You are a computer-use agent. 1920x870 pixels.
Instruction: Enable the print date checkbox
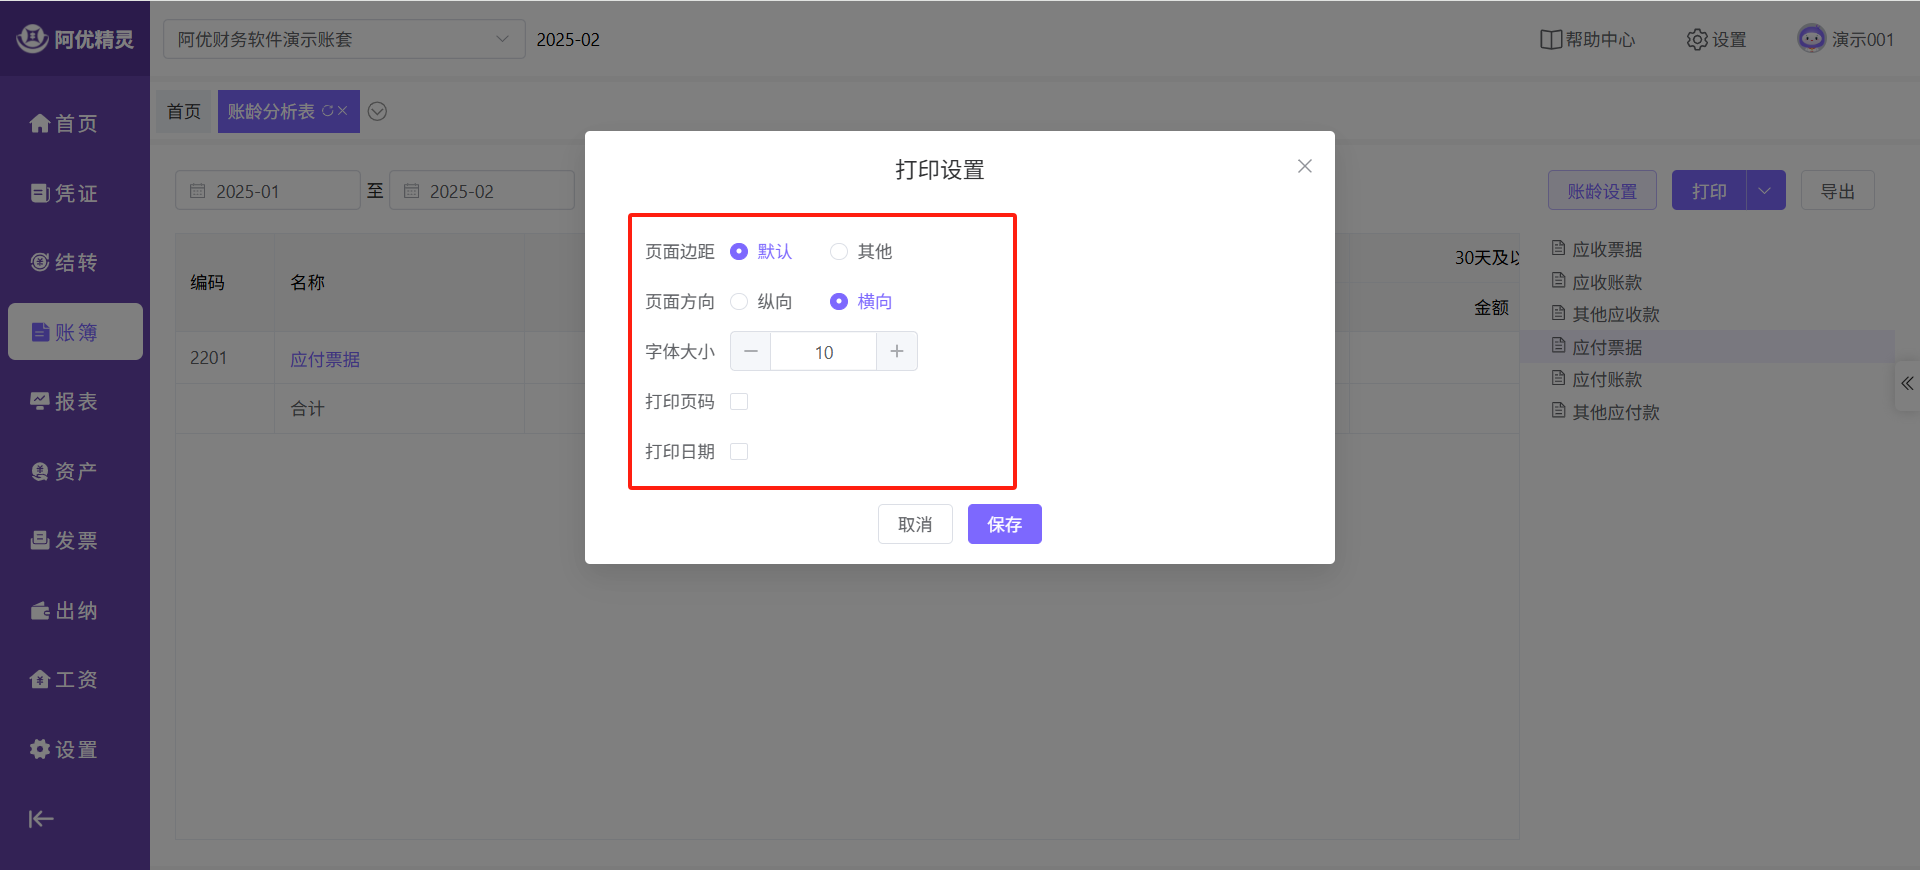click(739, 452)
